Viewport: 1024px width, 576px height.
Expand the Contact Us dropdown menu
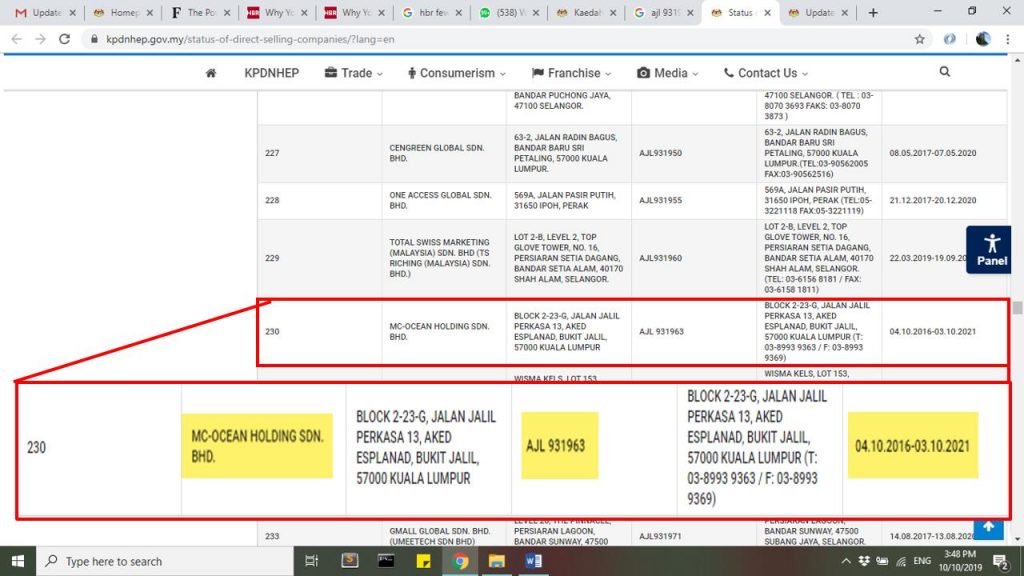pos(766,73)
